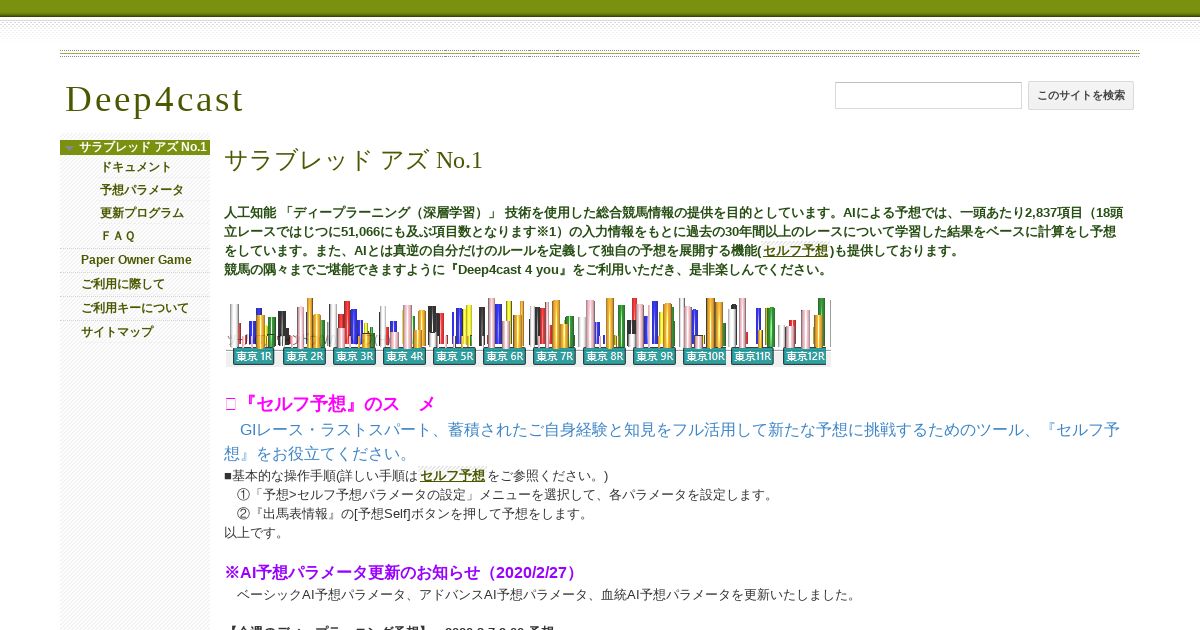Viewport: 1200px width, 630px height.
Task: Follow セルフ予想 link in intro paragraph
Action: pos(796,251)
